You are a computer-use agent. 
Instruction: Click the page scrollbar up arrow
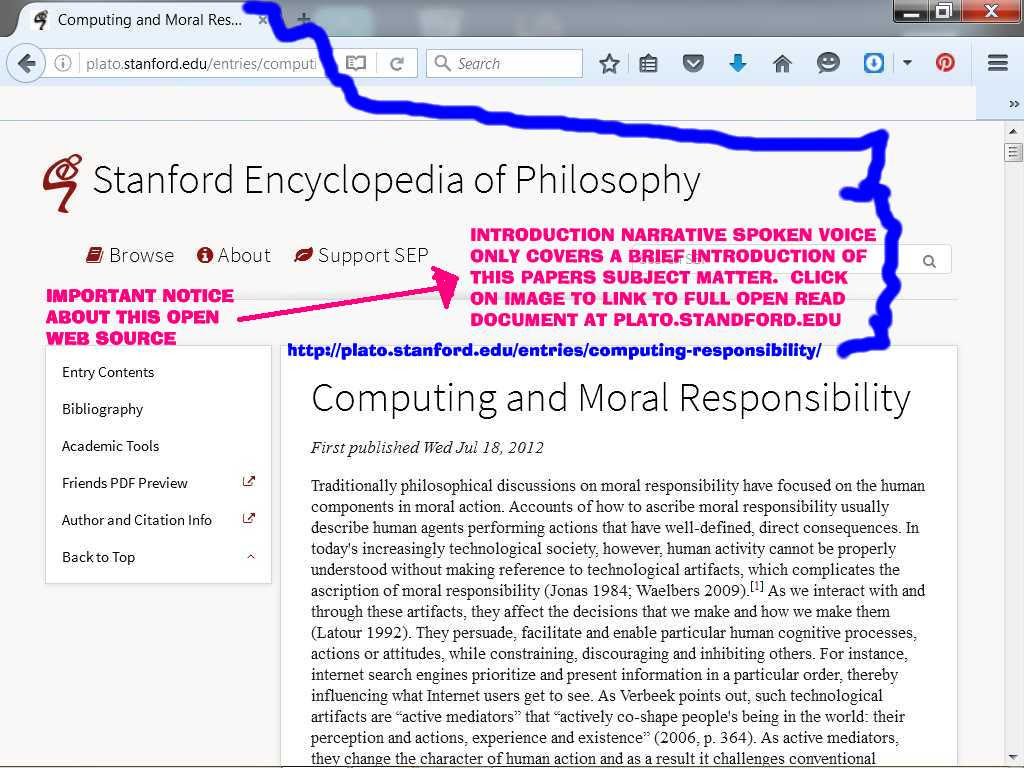(x=1013, y=131)
